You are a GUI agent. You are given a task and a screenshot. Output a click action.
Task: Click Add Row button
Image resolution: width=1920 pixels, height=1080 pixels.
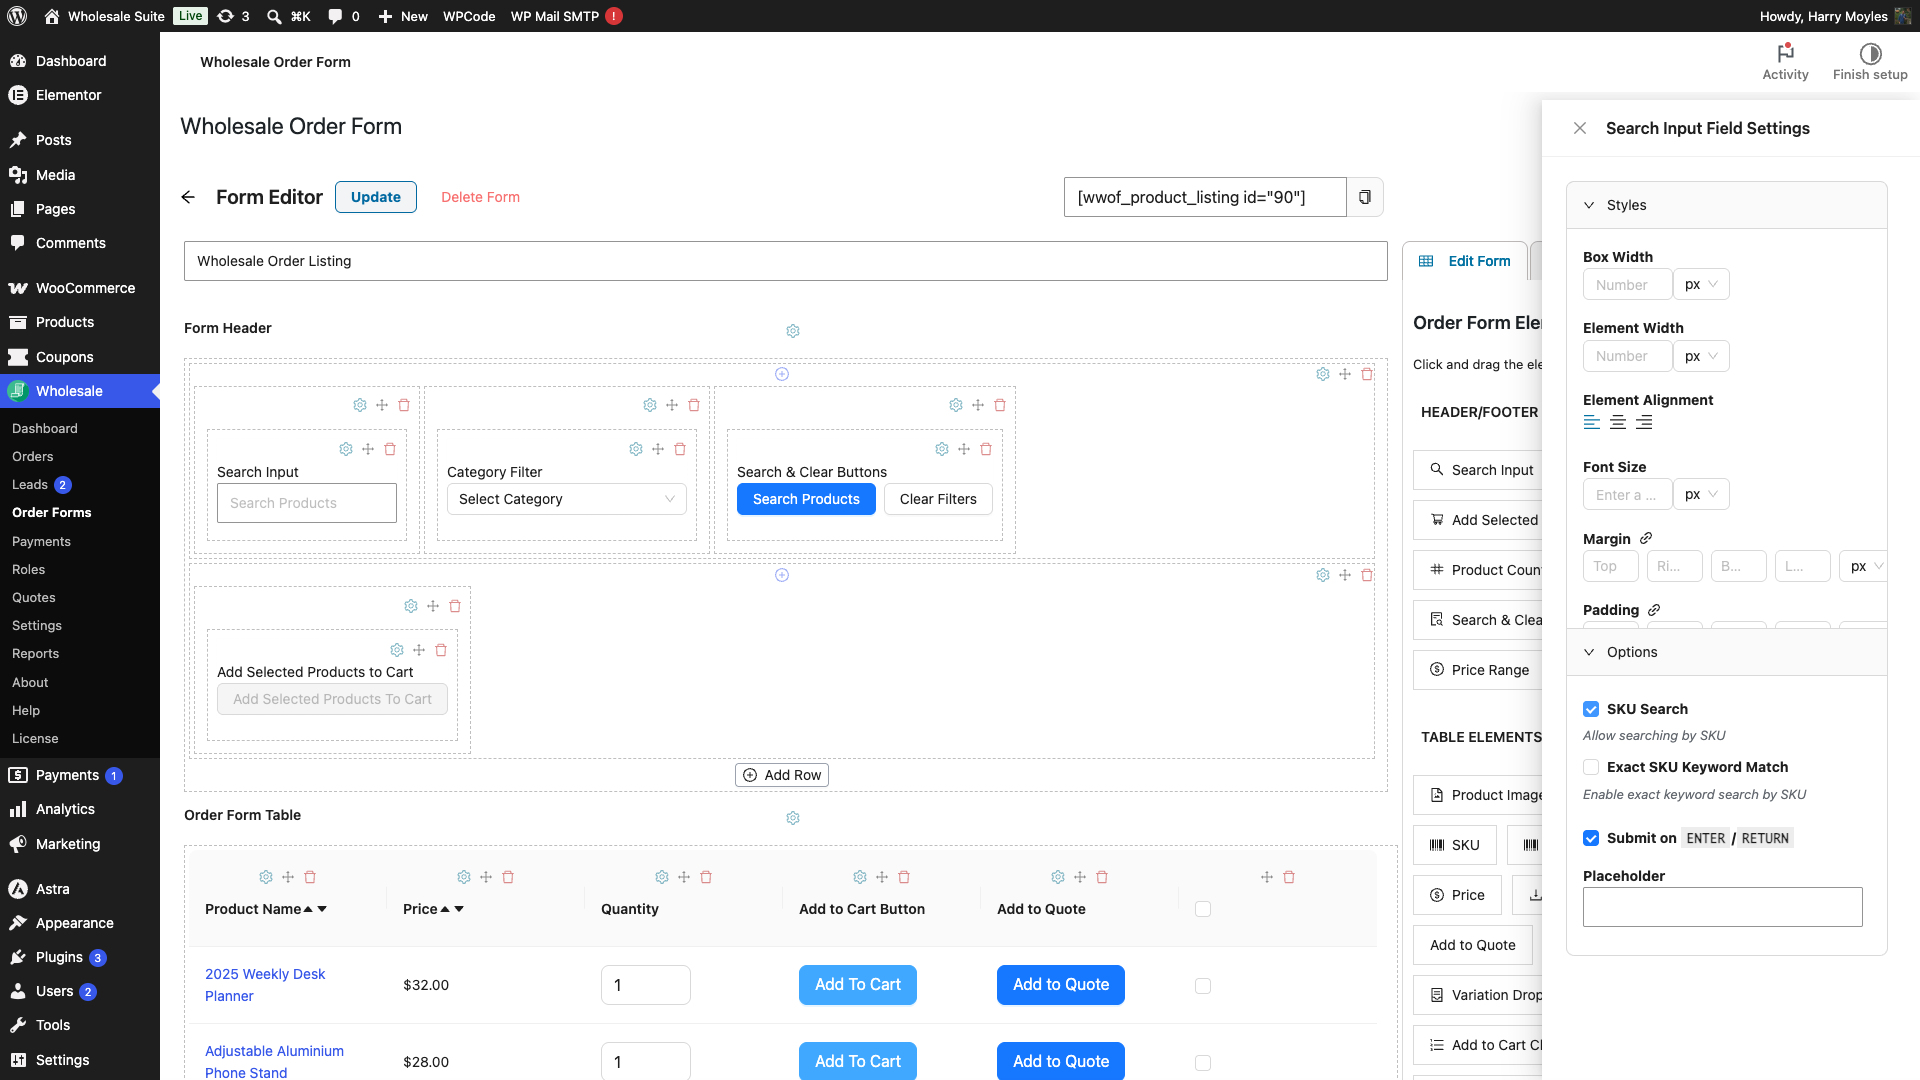coord(782,775)
